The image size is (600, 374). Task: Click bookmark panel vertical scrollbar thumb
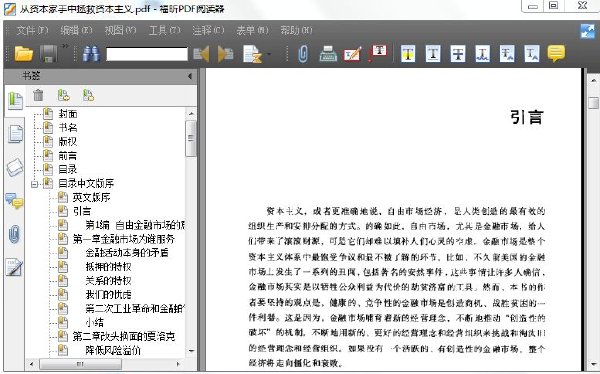191,139
